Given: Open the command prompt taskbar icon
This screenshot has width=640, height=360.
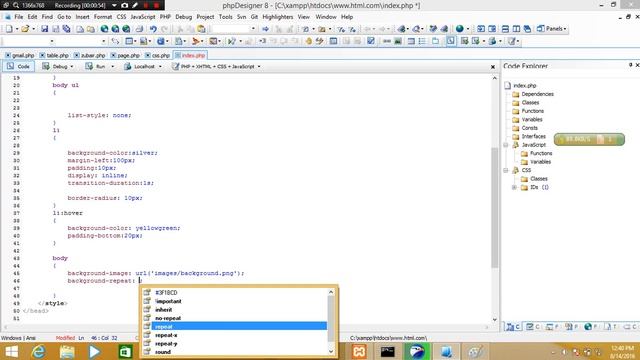Looking at the screenshot, I should pos(387,351).
